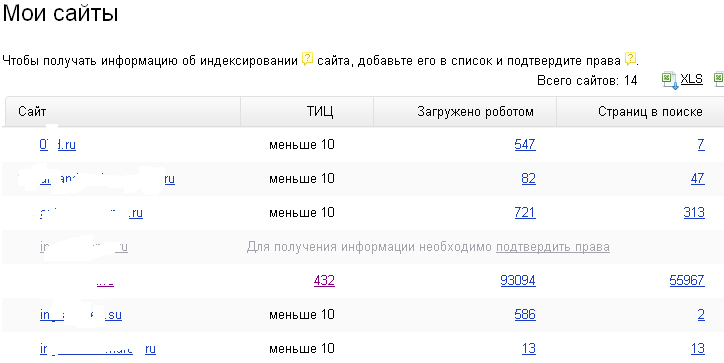The height and width of the screenshot is (363, 724).
Task: Open loaded pages count 13
Action: coord(529,349)
